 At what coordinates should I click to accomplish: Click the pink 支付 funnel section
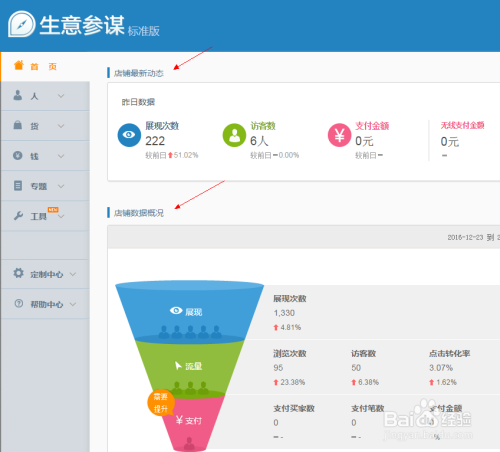190,422
